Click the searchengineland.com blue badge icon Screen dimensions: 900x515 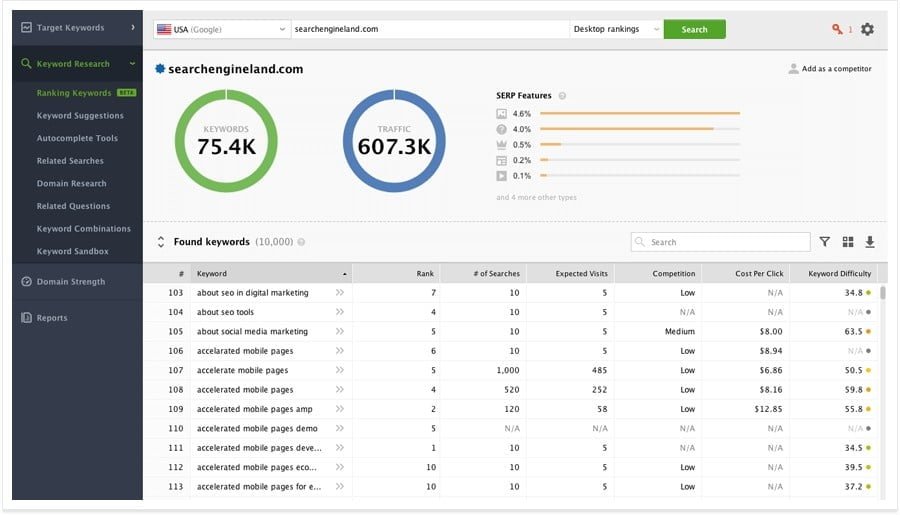[160, 69]
